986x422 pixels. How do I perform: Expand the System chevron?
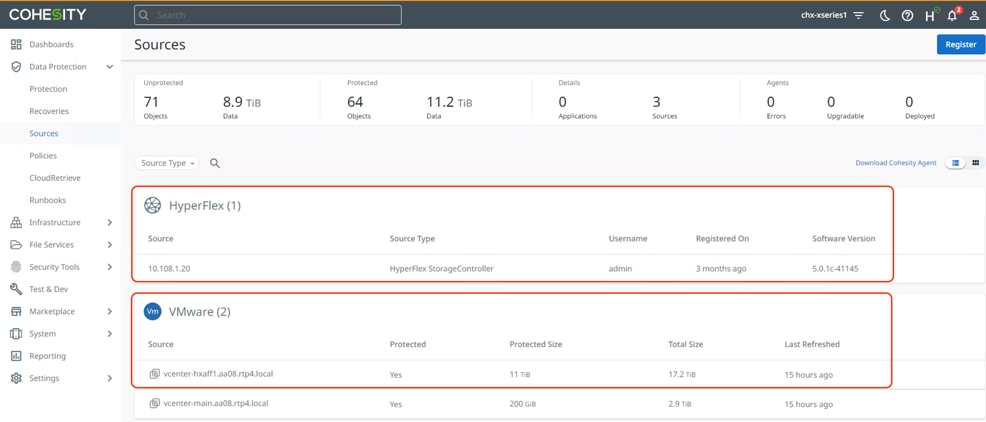tap(109, 334)
